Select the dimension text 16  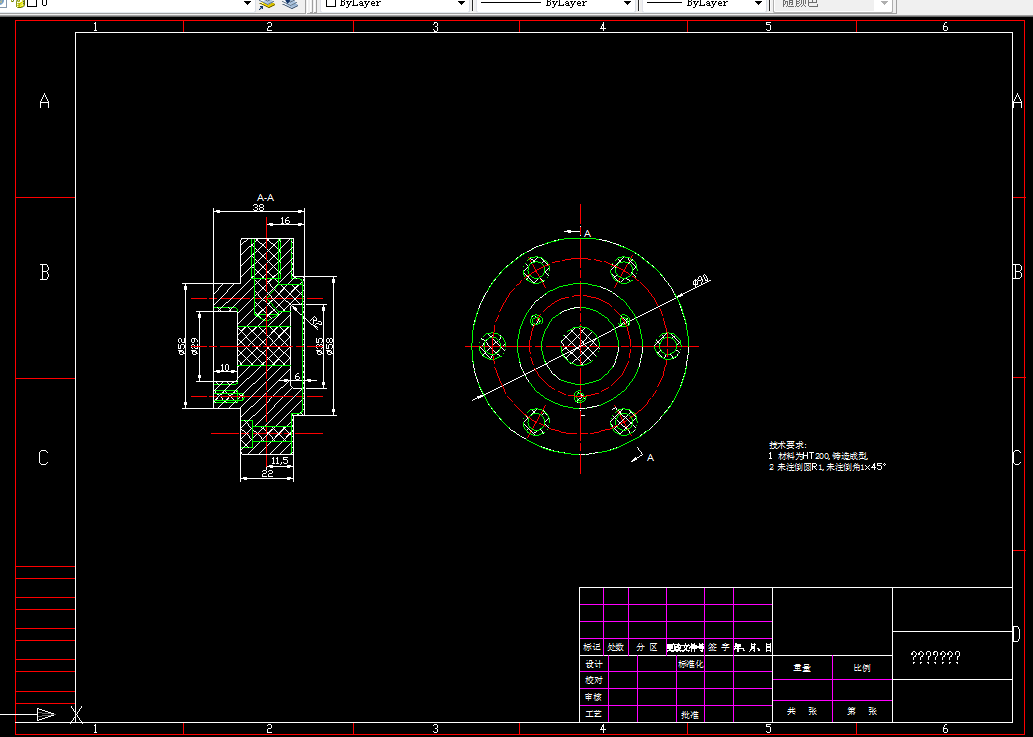(285, 220)
